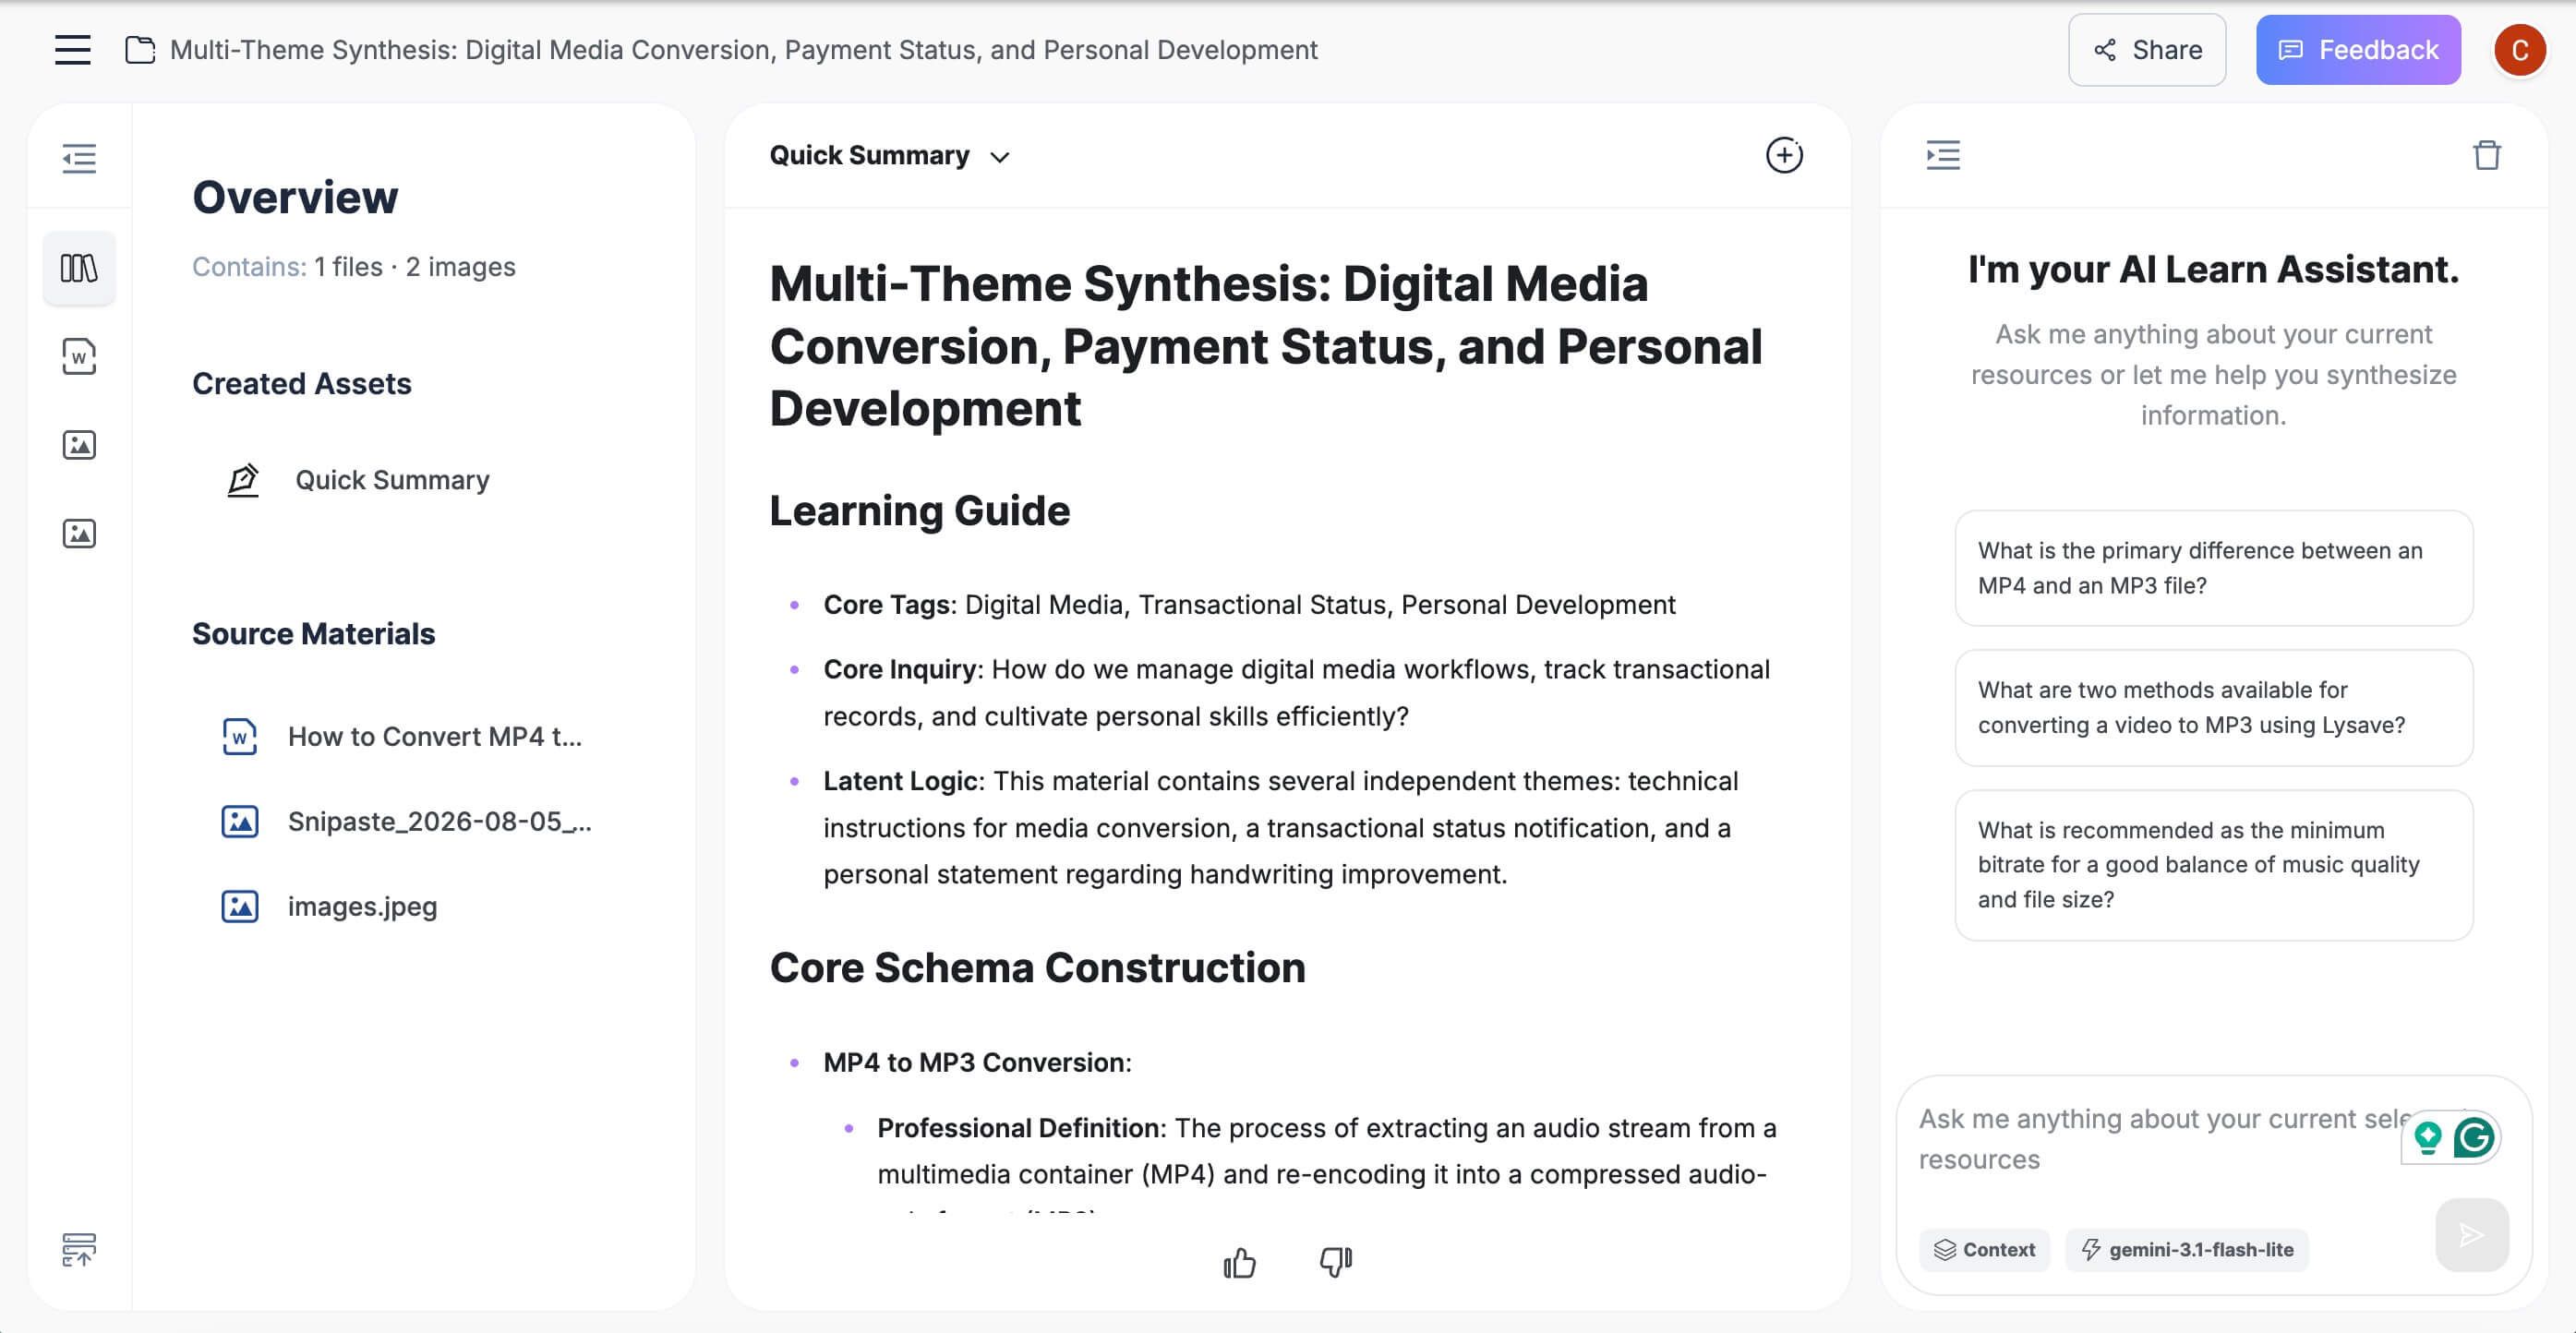Click the Grammarly icon in chat input
This screenshot has height=1333, width=2576.
point(2474,1138)
